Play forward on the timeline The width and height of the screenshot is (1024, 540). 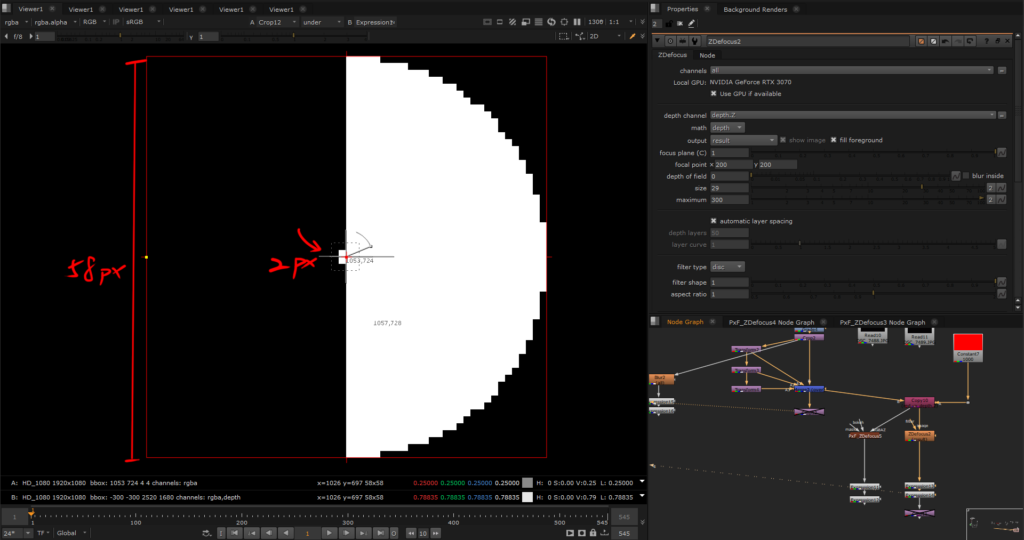[329, 533]
